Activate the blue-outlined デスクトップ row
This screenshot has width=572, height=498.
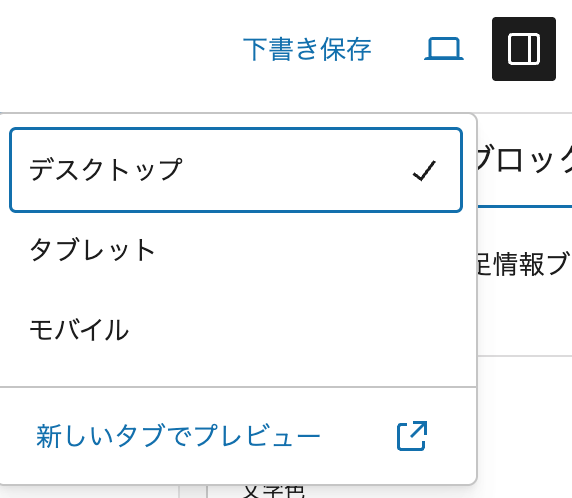(236, 170)
